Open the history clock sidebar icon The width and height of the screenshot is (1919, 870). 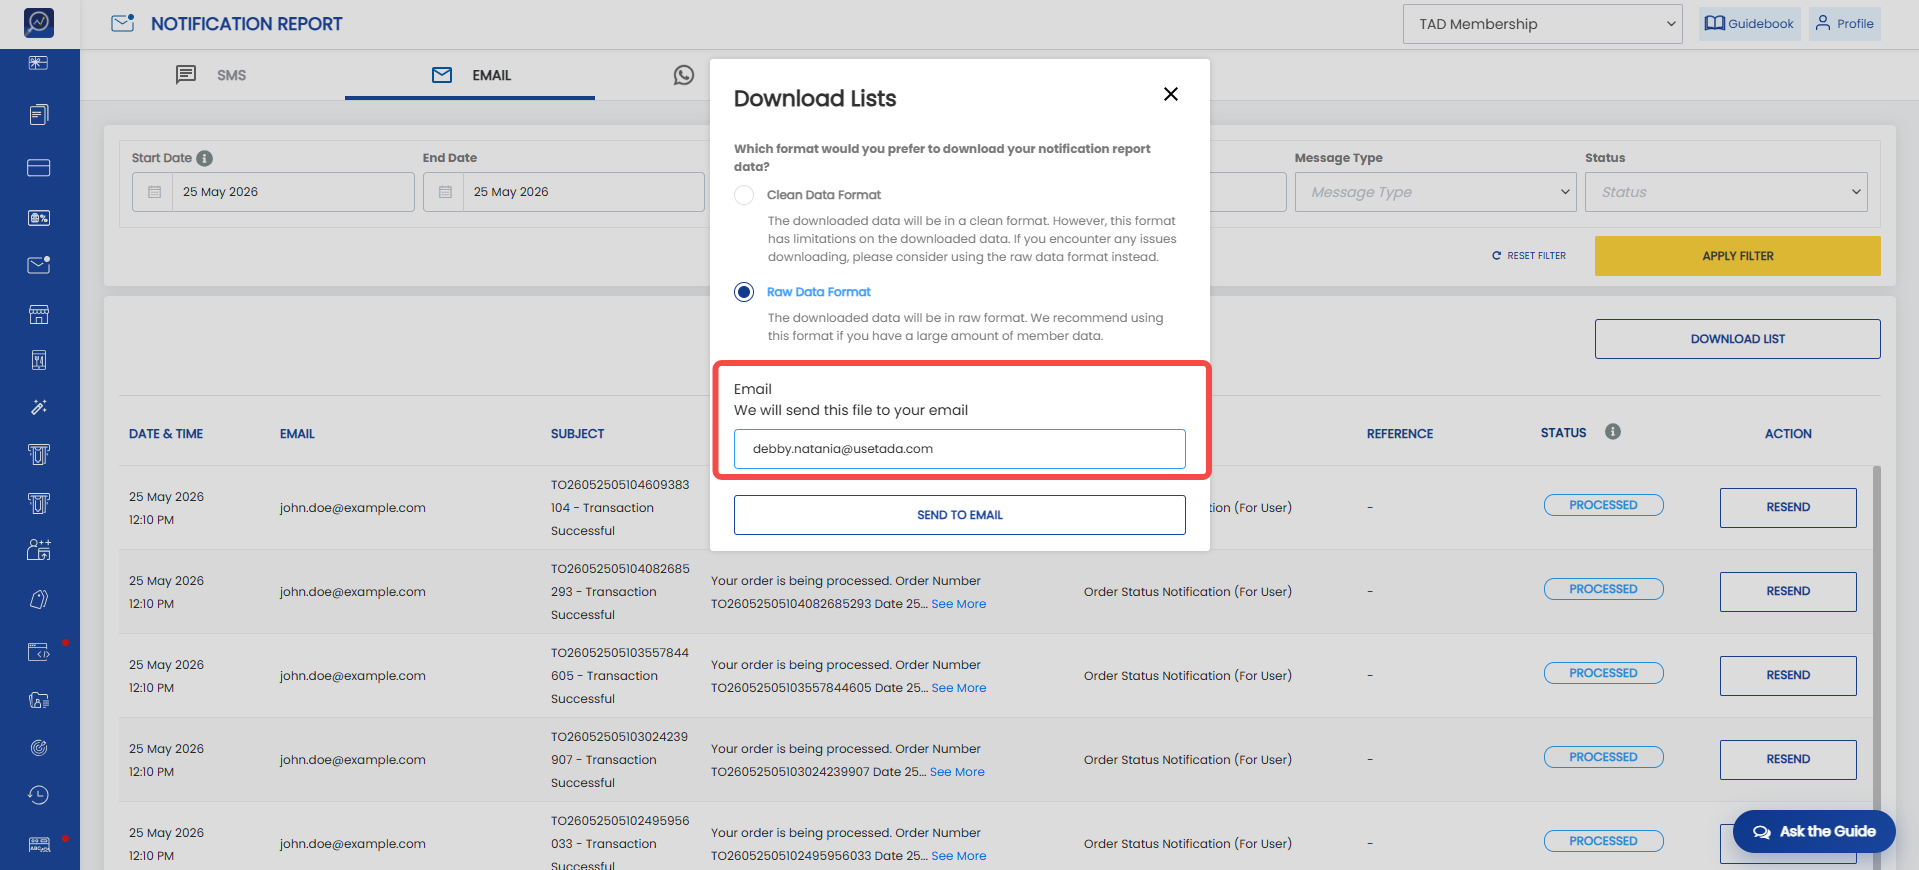[39, 795]
